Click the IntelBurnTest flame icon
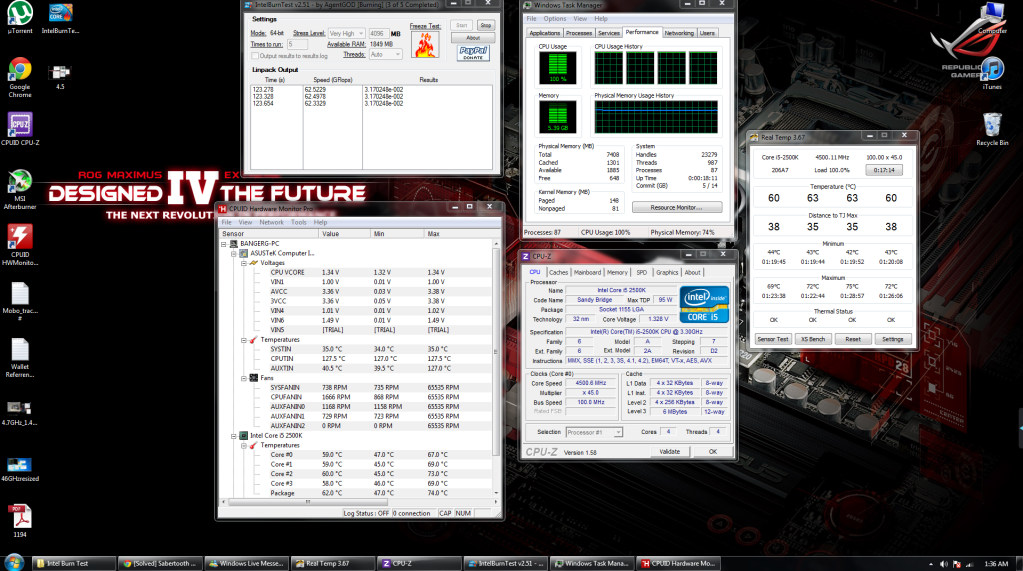The width and height of the screenshot is (1023, 571). 425,46
